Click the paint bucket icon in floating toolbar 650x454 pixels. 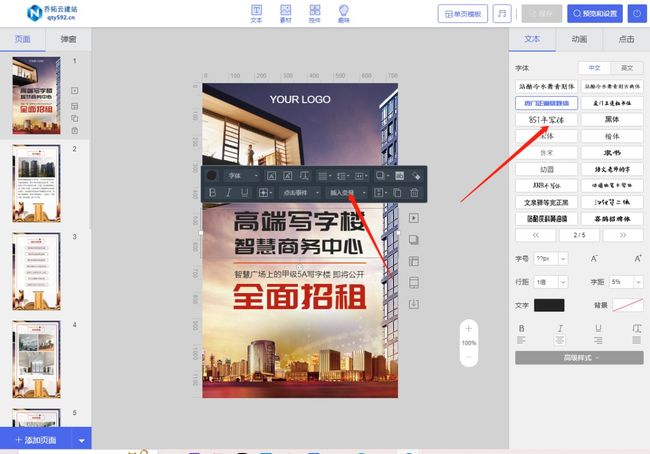coord(416,176)
